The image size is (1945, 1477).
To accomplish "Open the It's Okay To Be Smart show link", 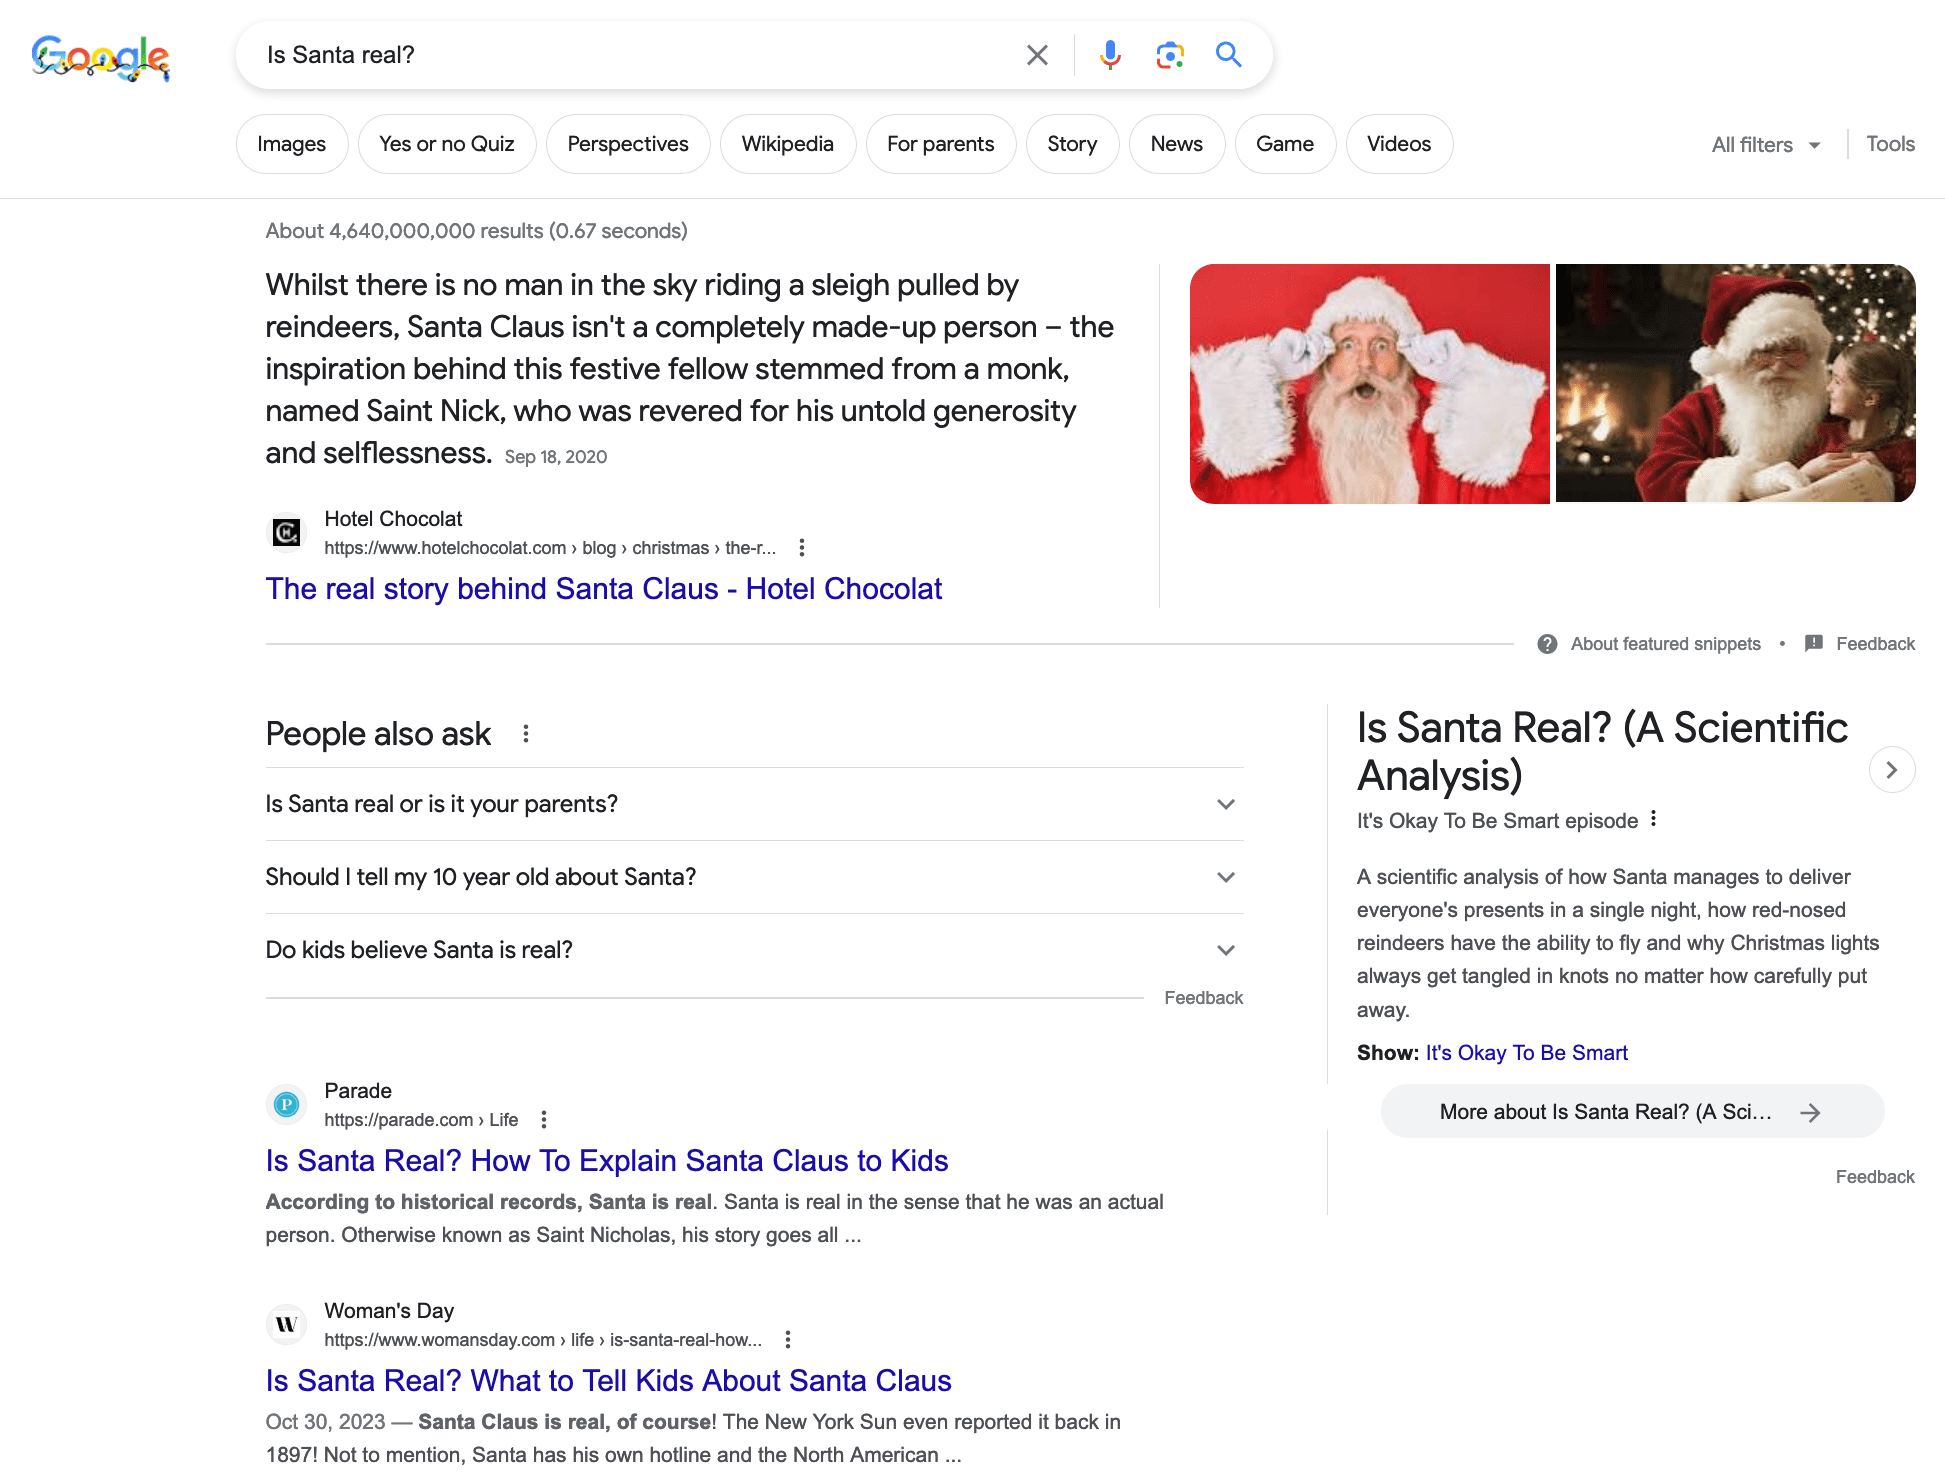I will click(1526, 1053).
